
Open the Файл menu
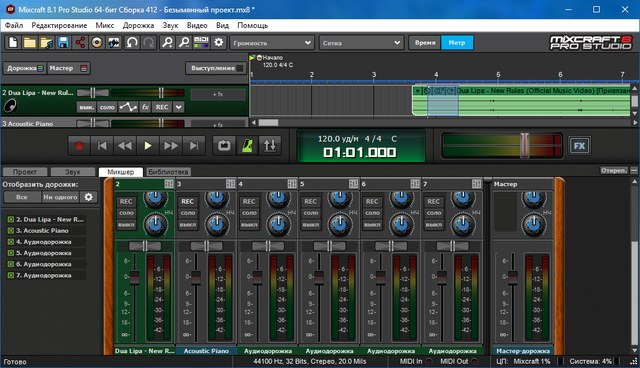tap(14, 25)
